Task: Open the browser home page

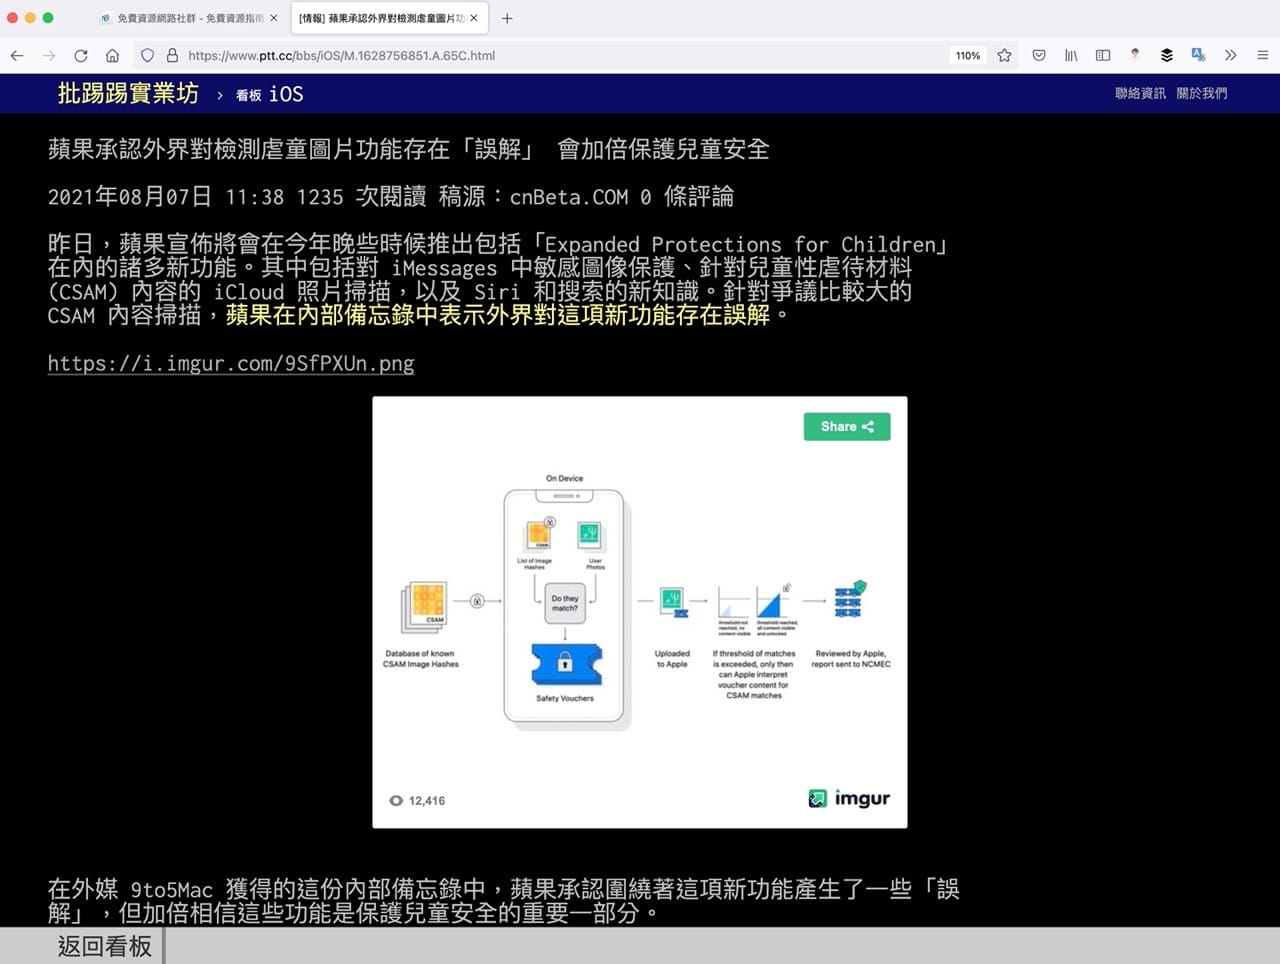Action: 112,56
